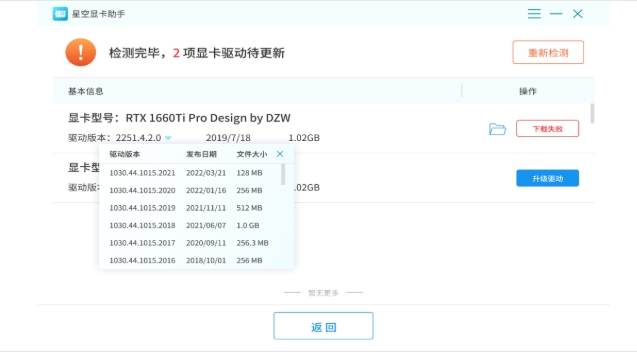This screenshot has width=637, height=360.
Task: Click the 1.02GB size of first card
Action: click(x=304, y=138)
